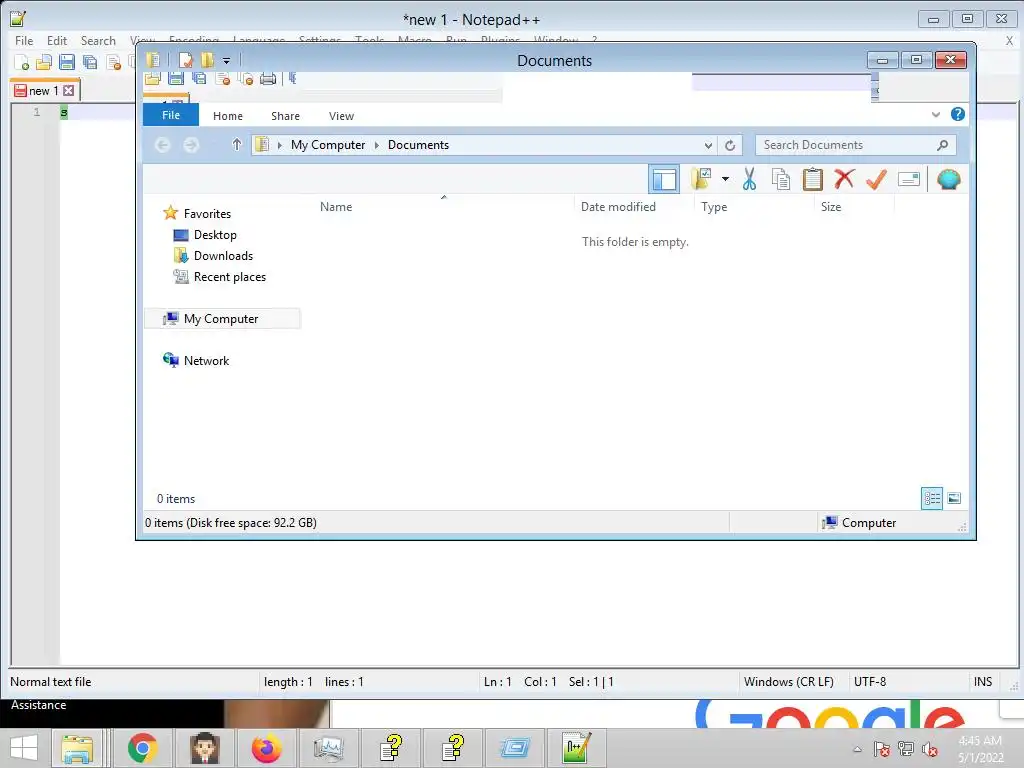Open the Quick Access Toolbar customize dropdown
This screenshot has height=768, width=1024.
227,61
